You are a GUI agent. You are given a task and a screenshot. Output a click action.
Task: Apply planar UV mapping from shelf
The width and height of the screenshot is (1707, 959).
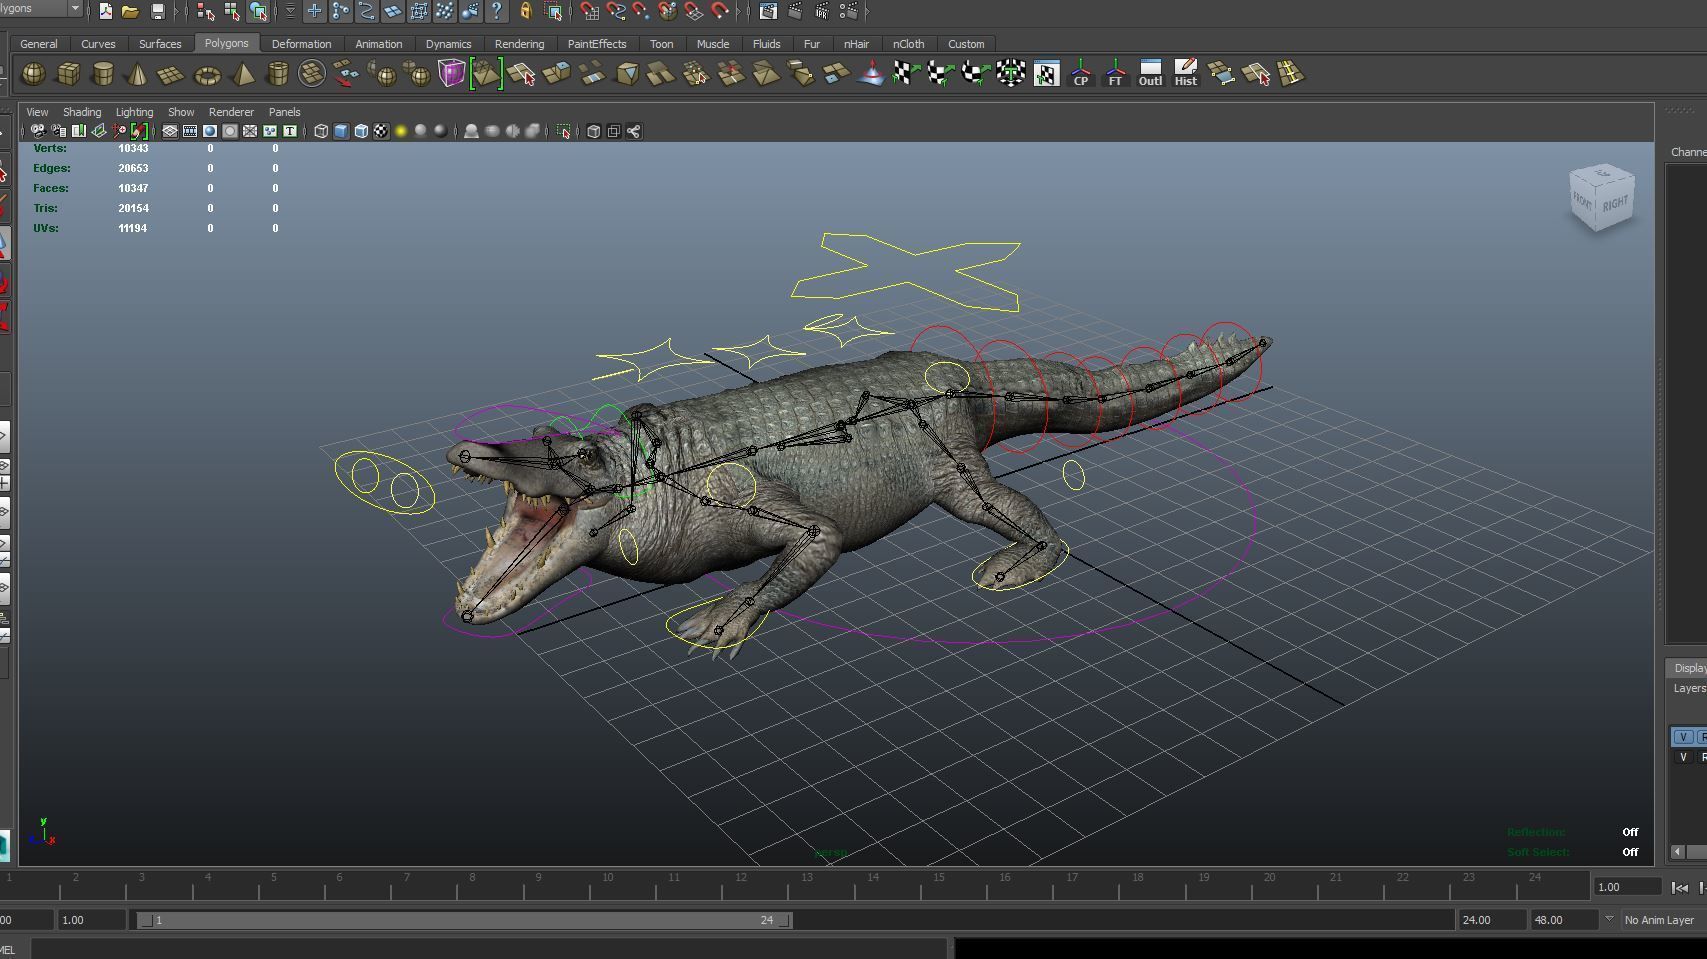906,74
